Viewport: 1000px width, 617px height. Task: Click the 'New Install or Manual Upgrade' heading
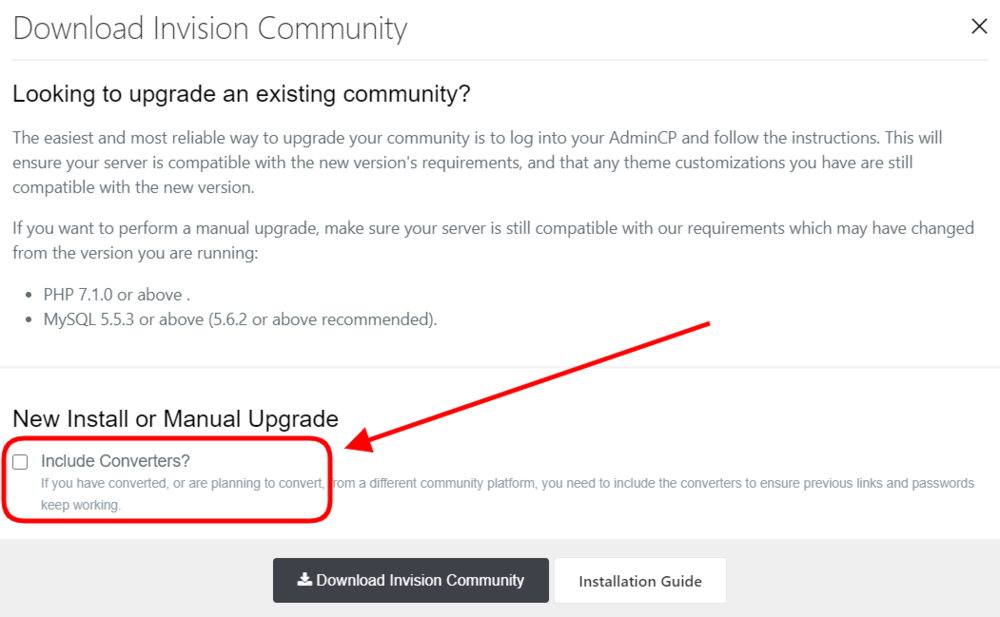175,418
